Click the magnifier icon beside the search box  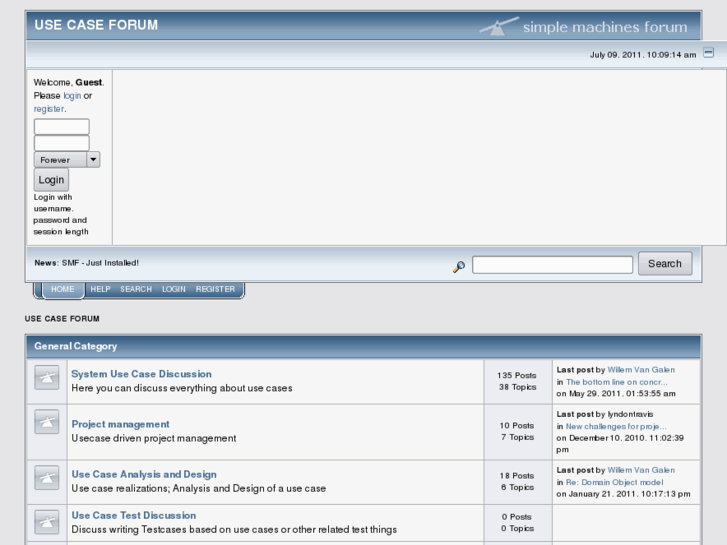point(459,267)
